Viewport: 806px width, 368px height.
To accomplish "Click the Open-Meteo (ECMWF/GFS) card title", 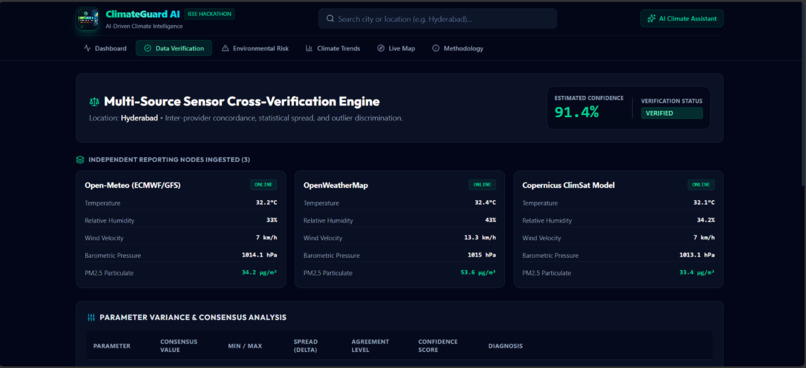I will click(133, 186).
